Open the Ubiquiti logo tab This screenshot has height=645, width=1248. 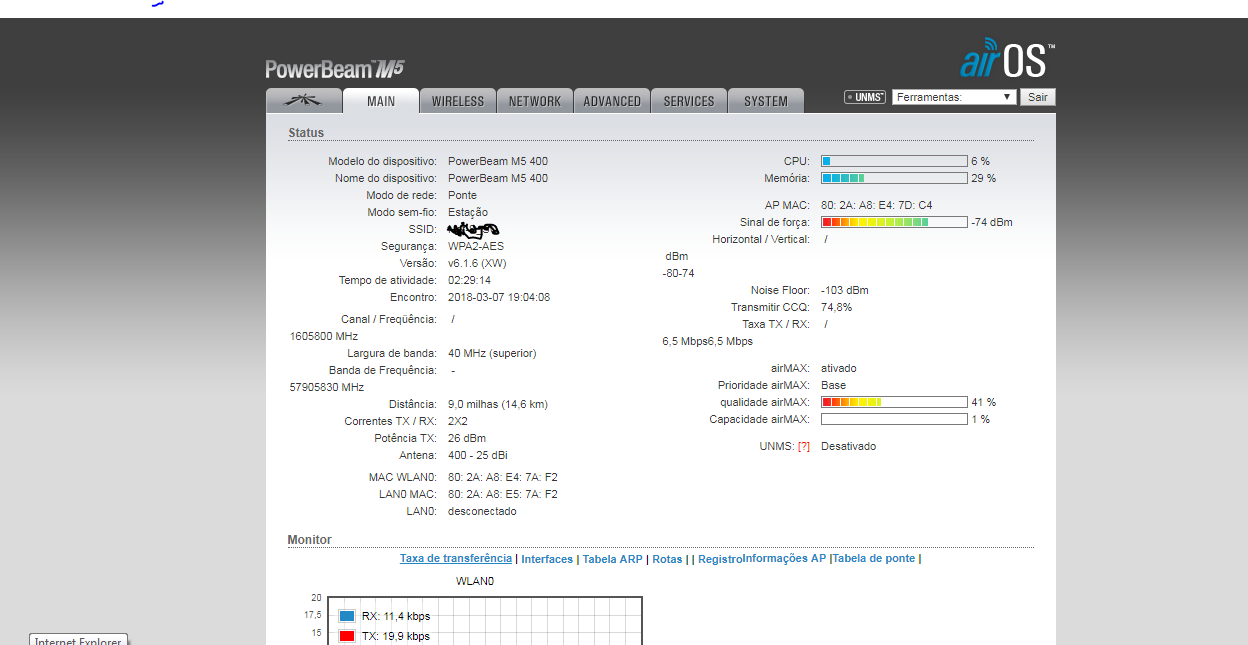303,101
